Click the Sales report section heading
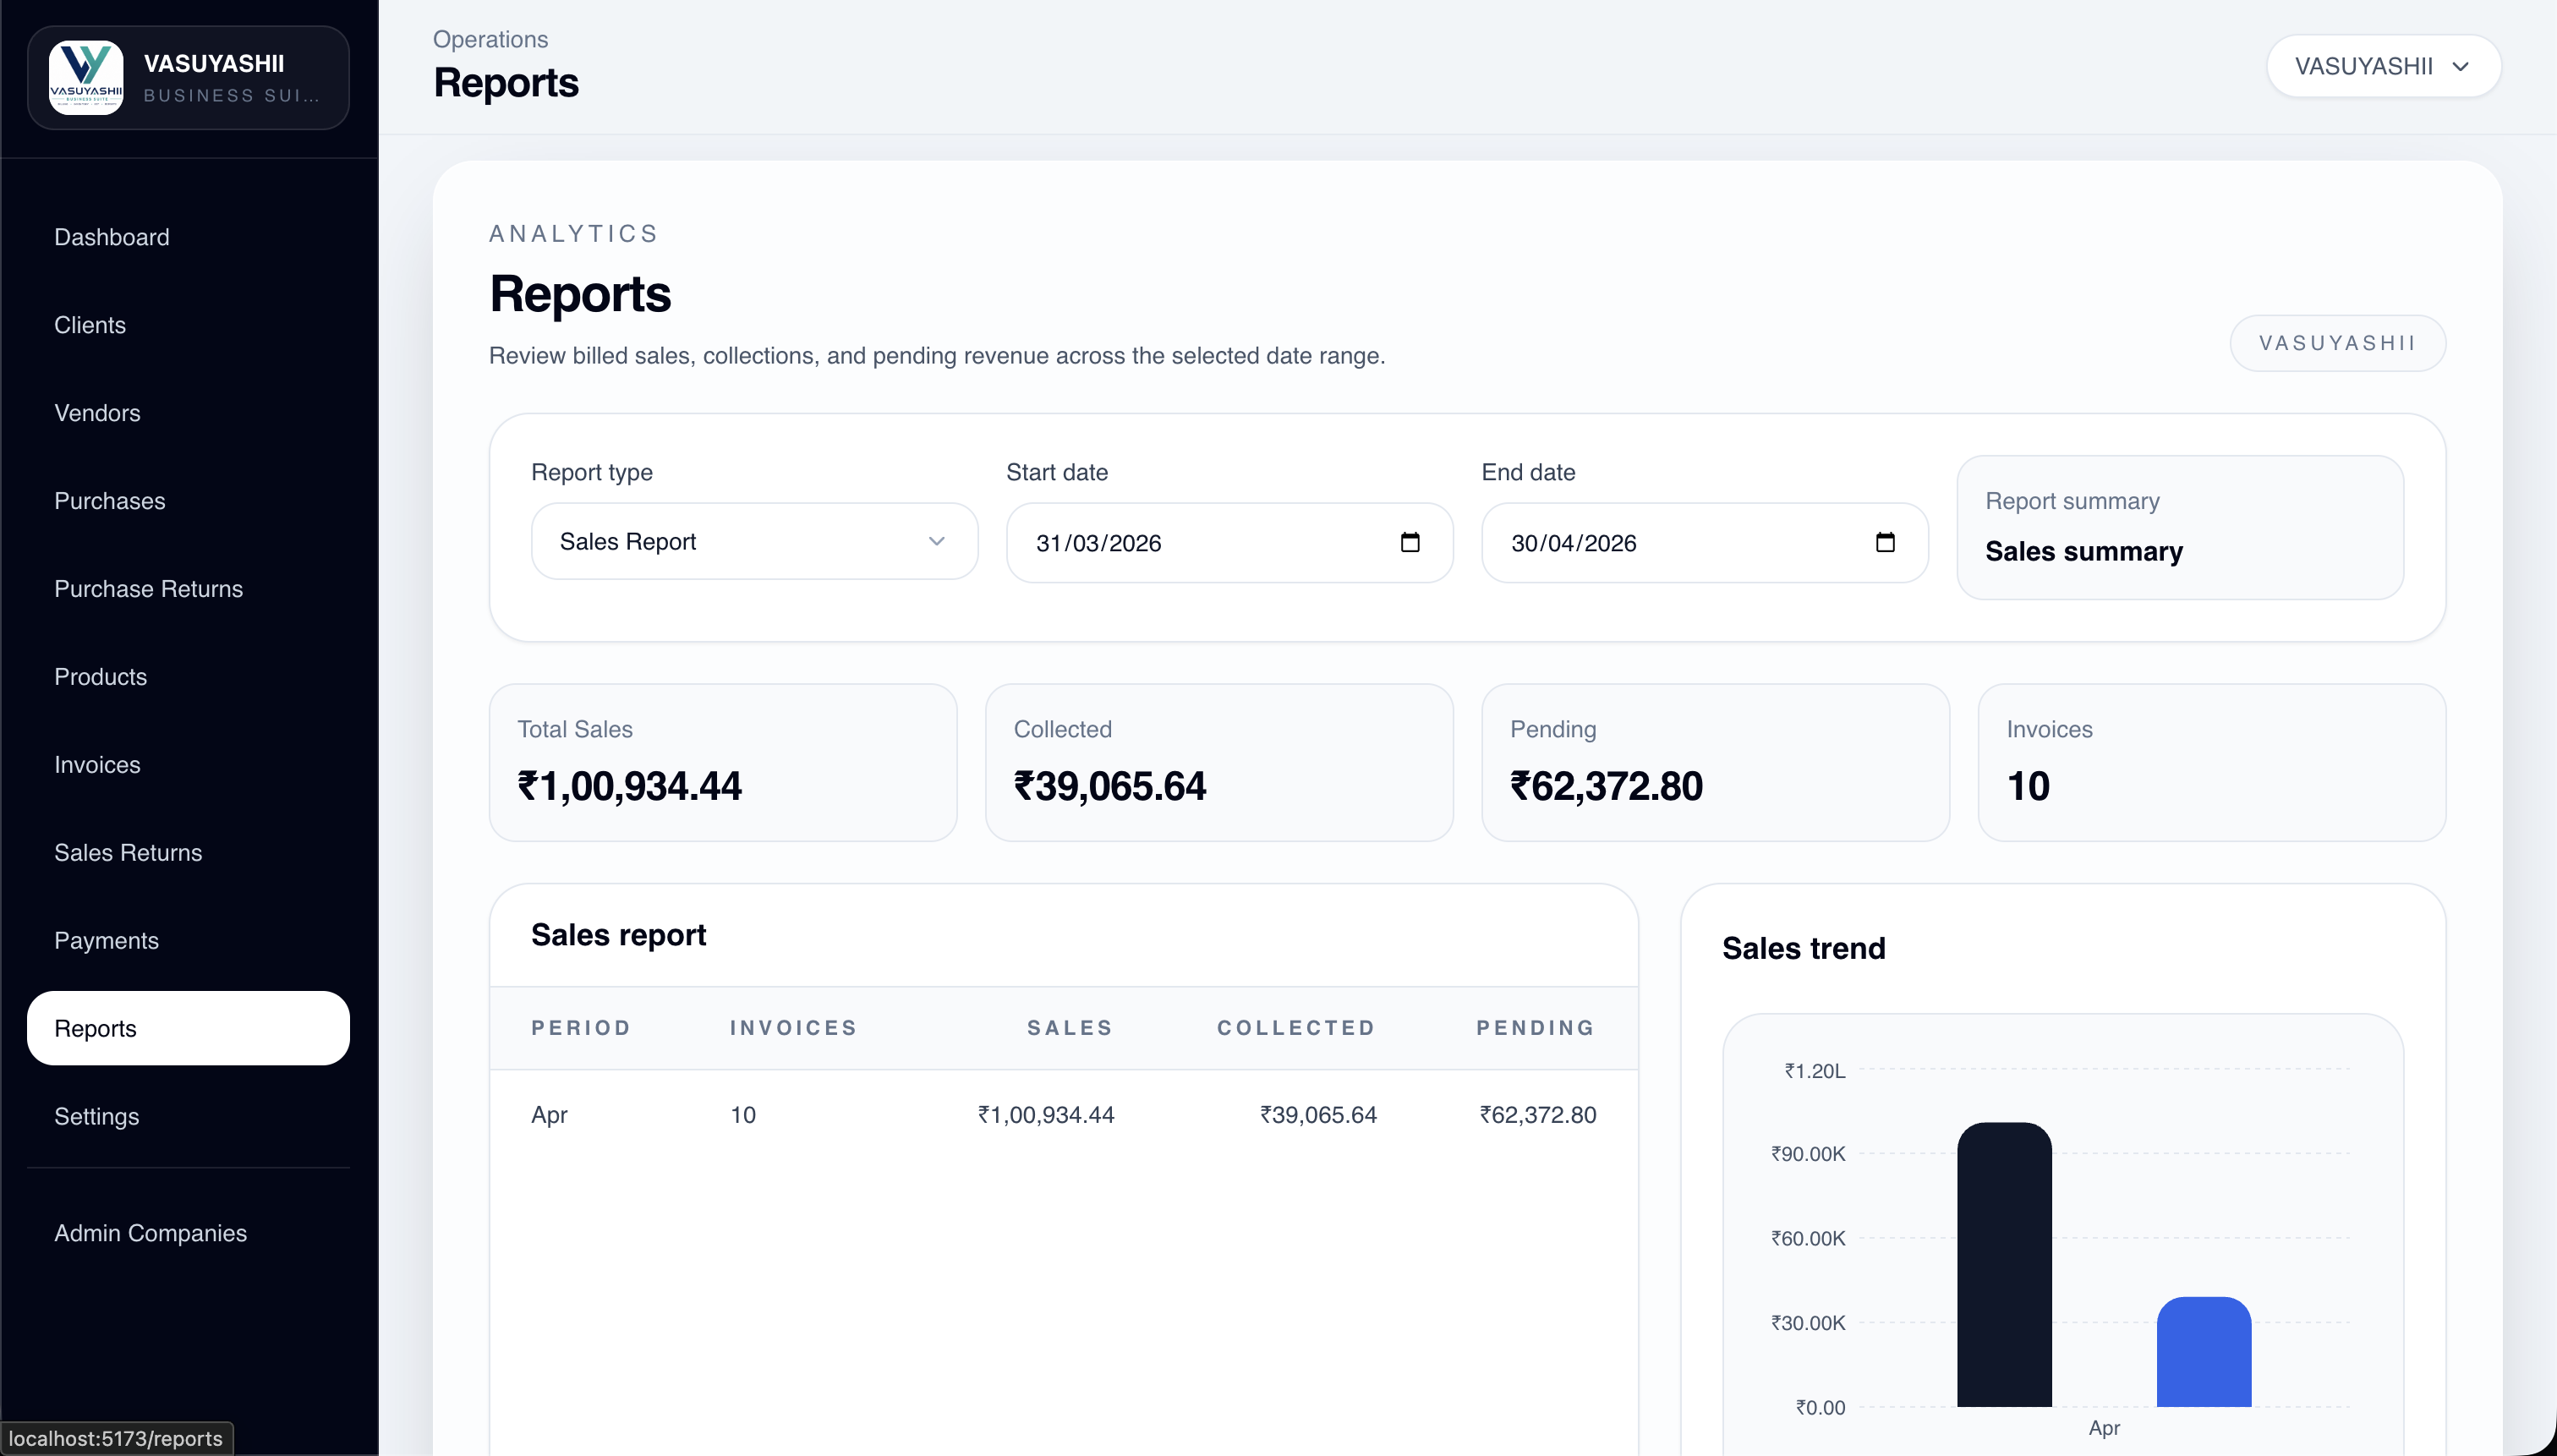This screenshot has width=2557, height=1456. (x=618, y=934)
